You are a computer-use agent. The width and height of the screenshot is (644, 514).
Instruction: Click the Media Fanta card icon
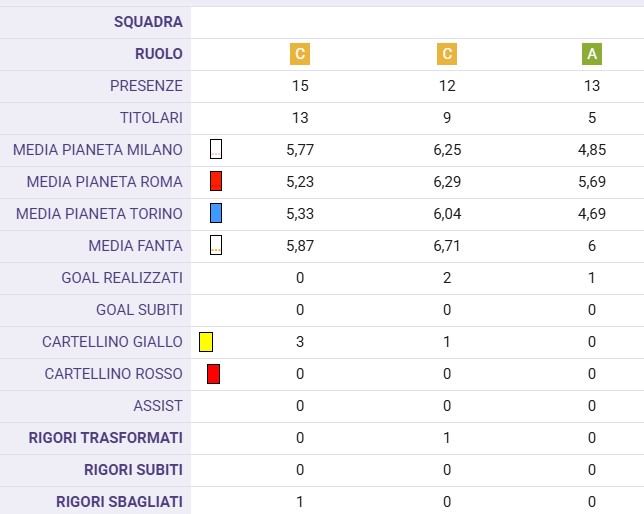pos(216,245)
